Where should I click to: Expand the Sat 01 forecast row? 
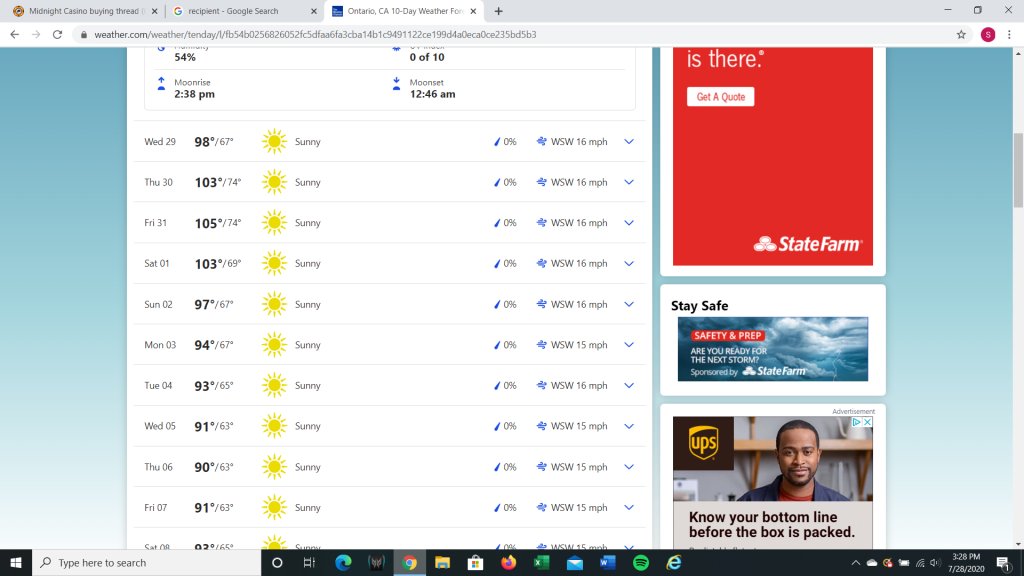[x=628, y=264]
